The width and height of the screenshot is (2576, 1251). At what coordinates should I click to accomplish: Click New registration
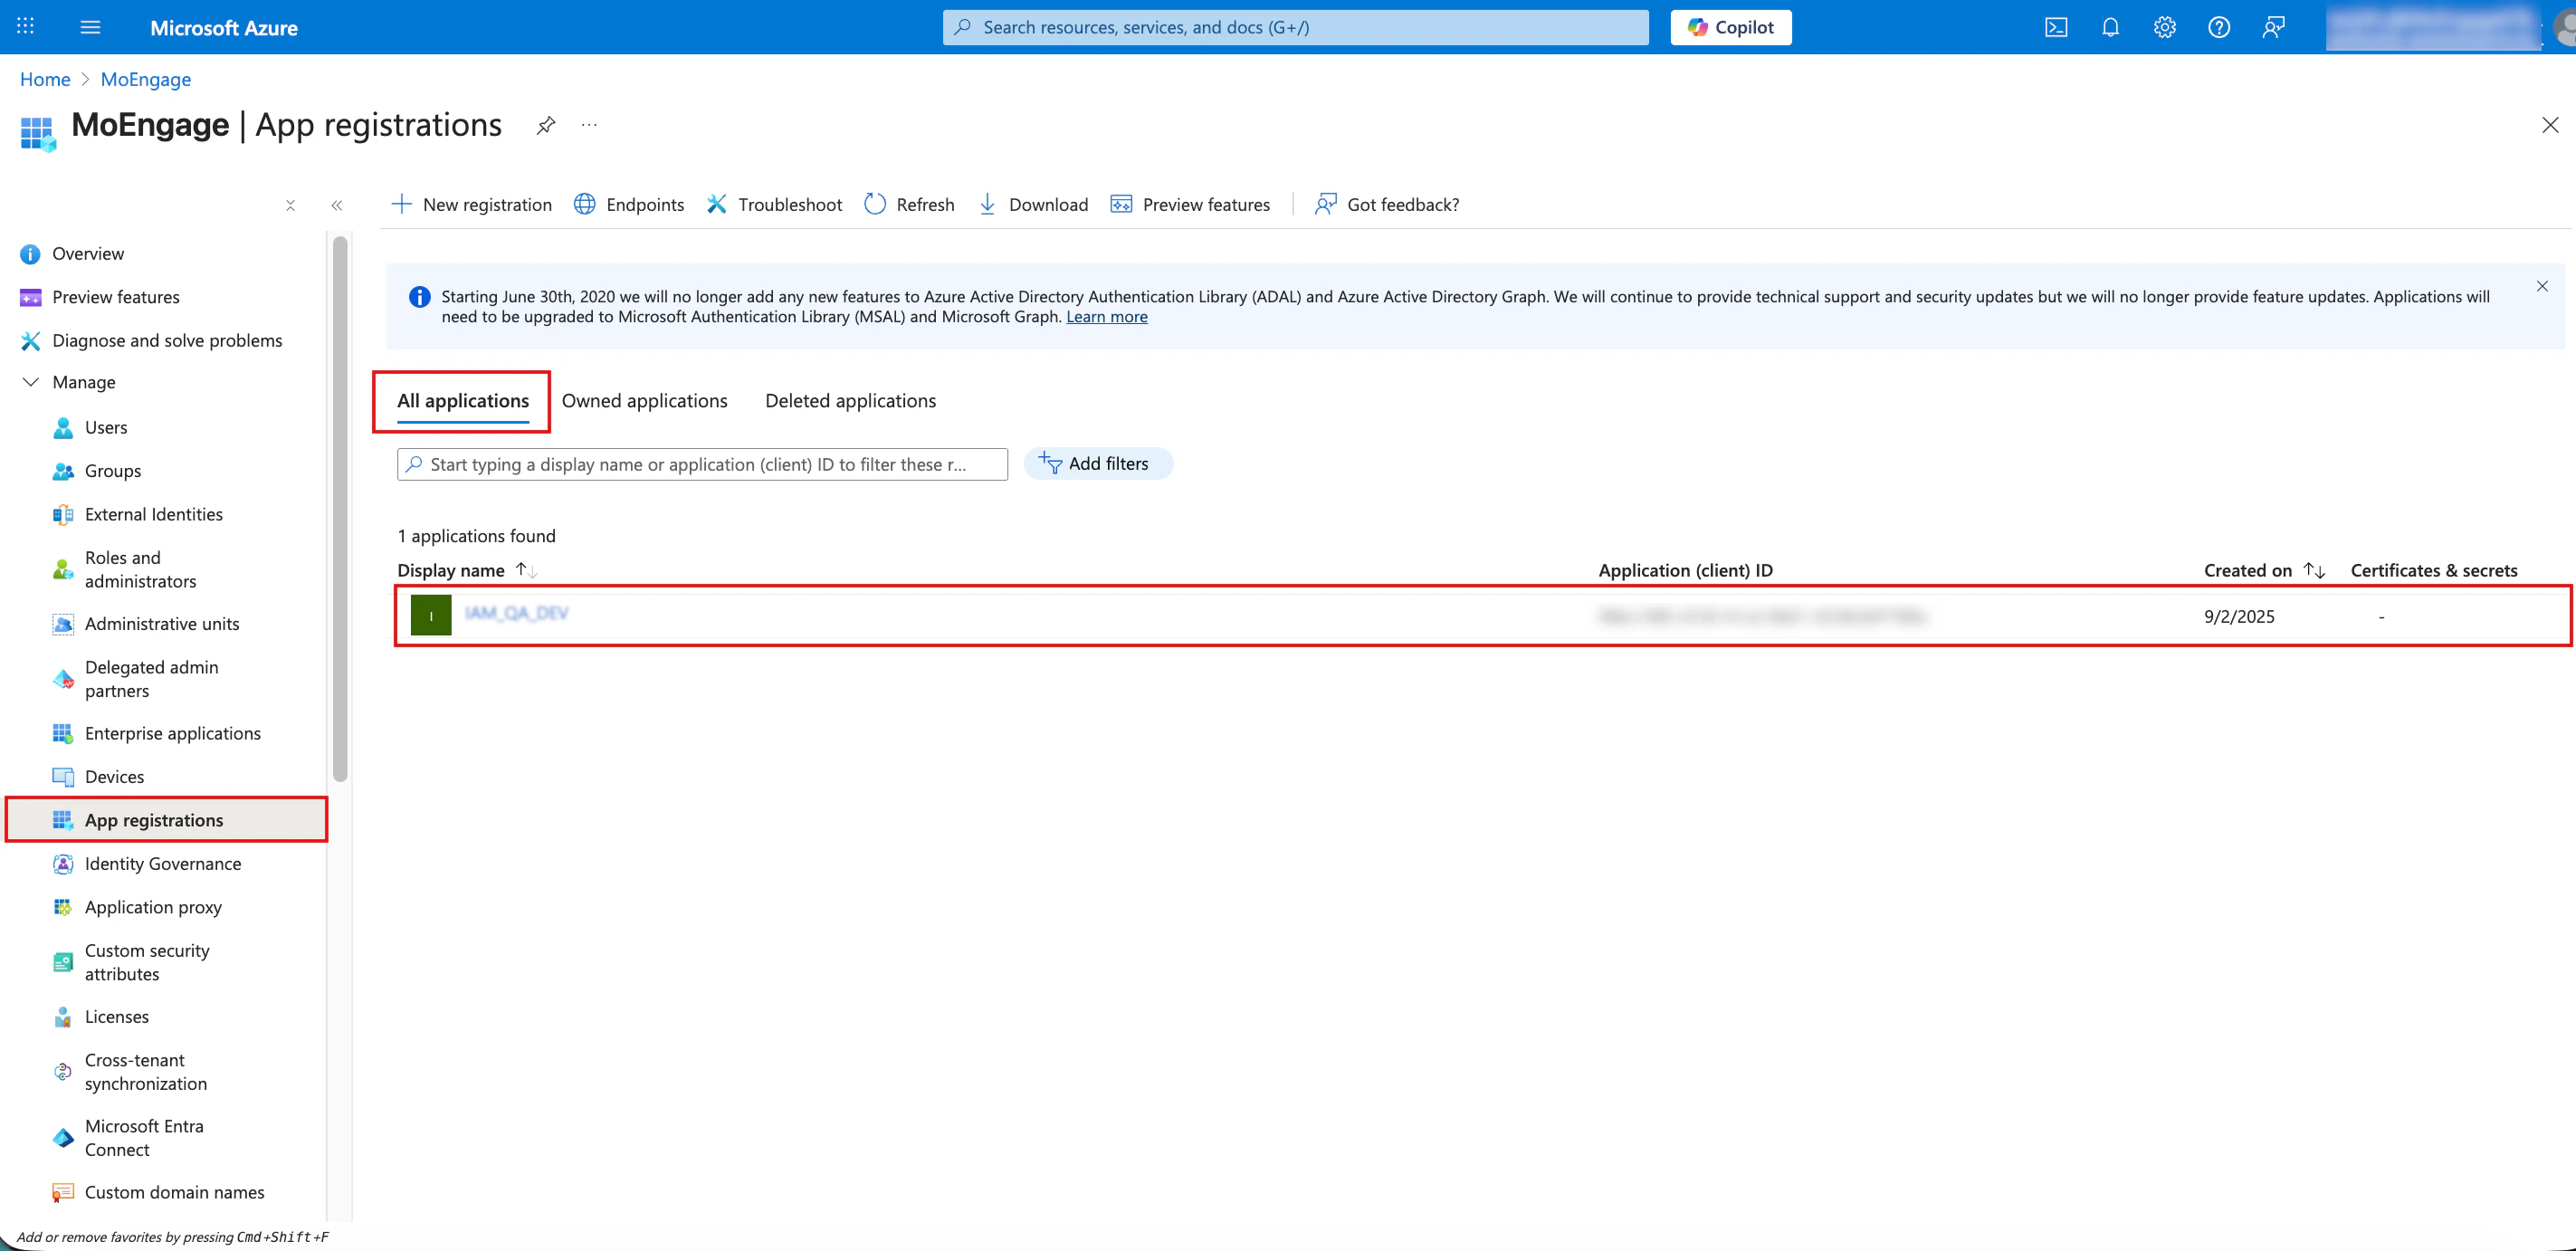[x=471, y=204]
